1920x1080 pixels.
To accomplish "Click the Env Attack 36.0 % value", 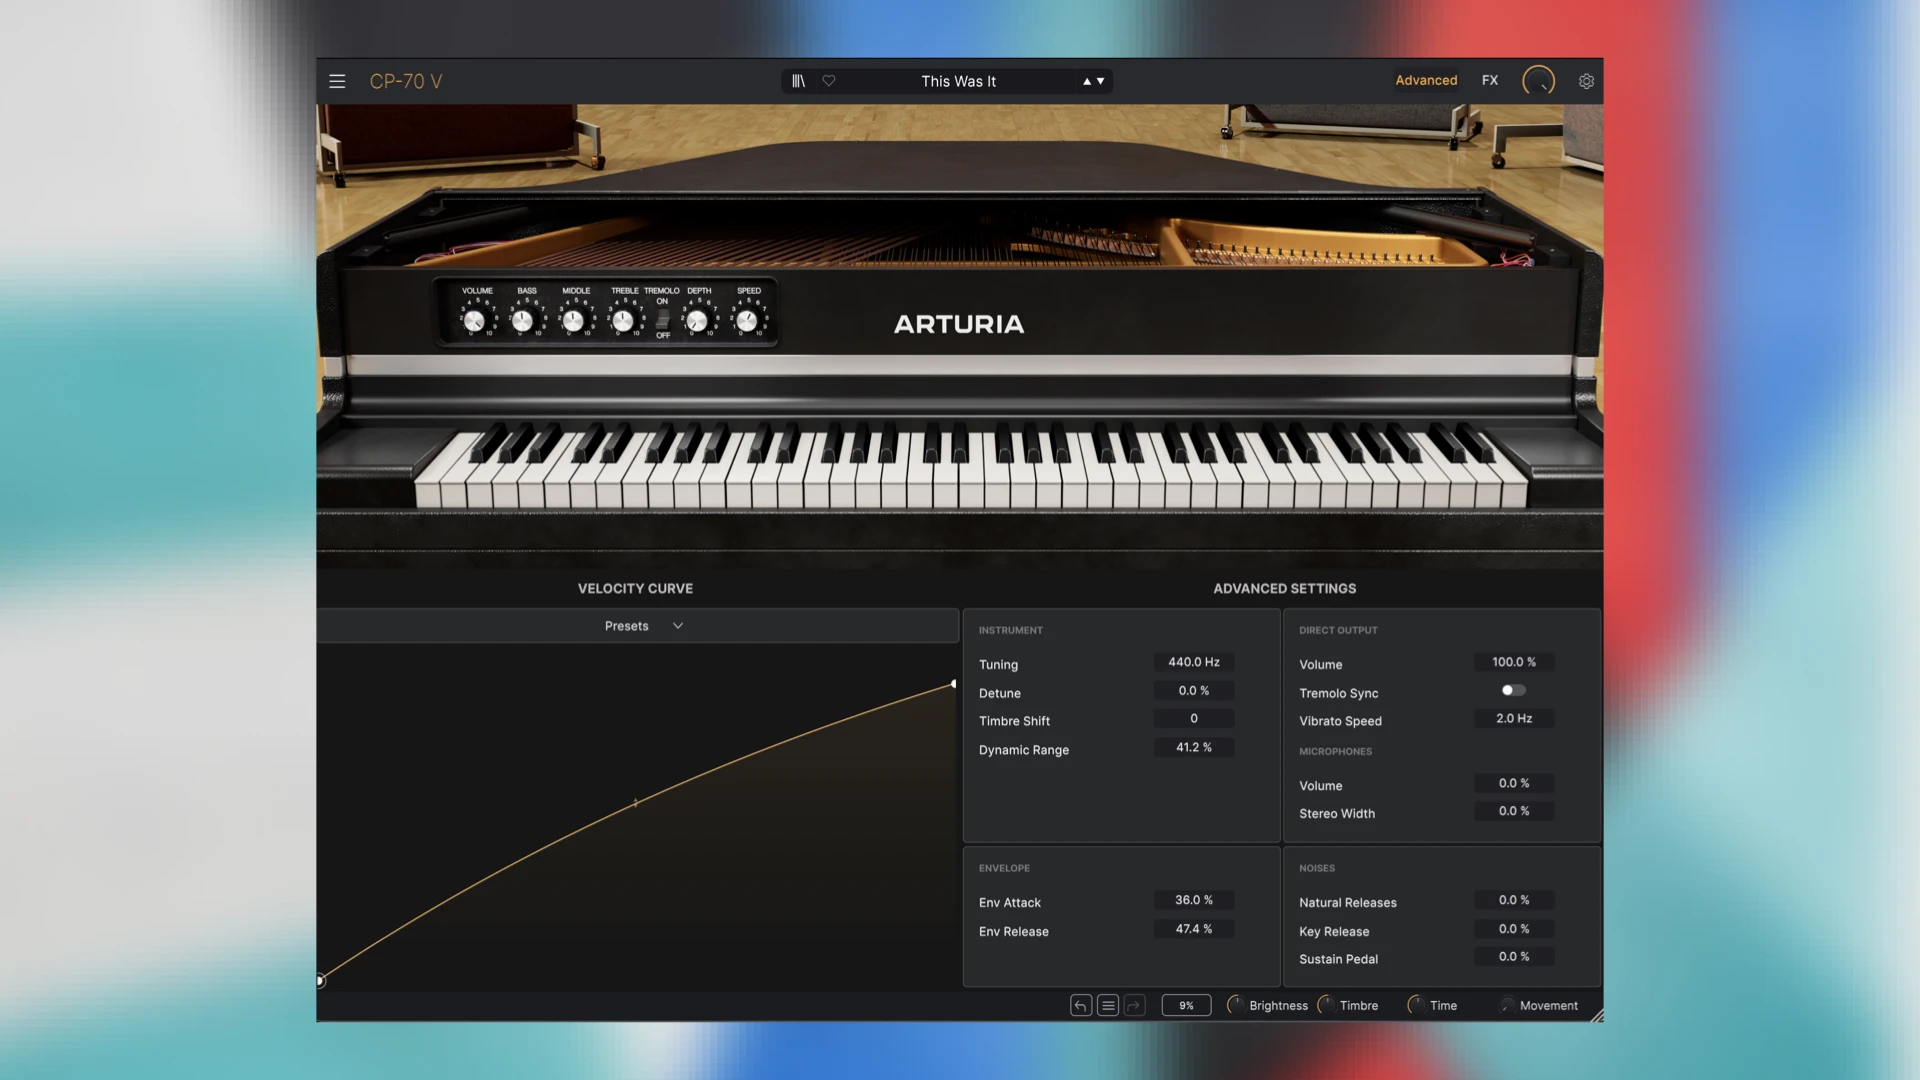I will (1194, 900).
